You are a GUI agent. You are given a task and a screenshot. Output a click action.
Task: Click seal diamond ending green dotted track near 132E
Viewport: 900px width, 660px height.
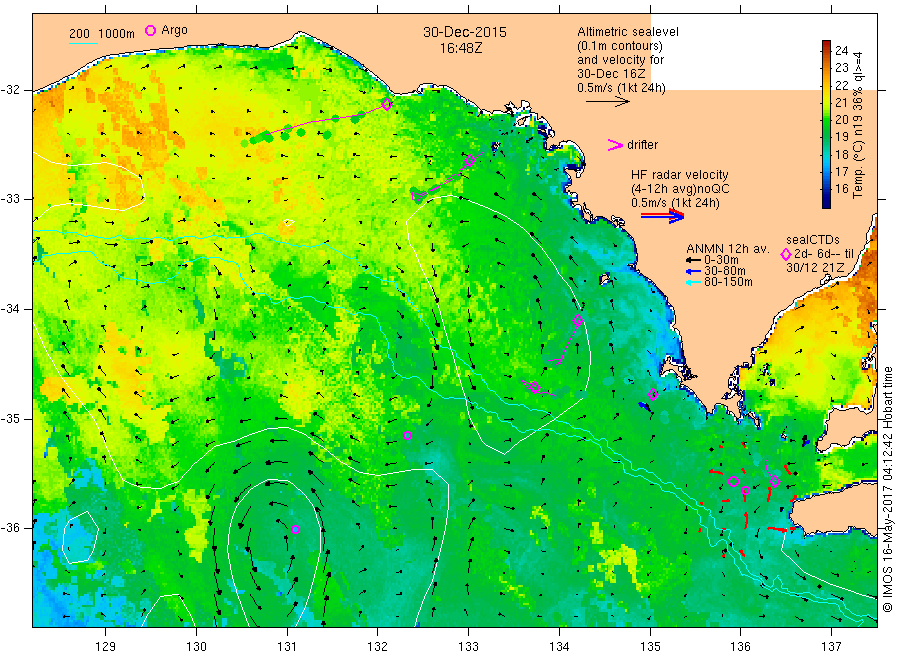coord(387,104)
